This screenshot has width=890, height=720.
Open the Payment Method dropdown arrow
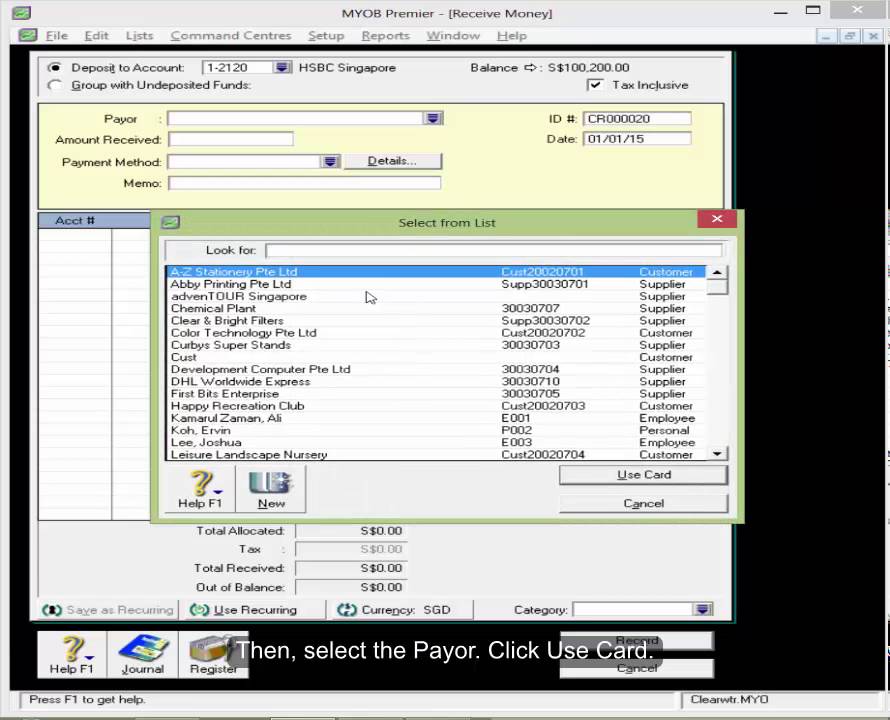coord(330,162)
